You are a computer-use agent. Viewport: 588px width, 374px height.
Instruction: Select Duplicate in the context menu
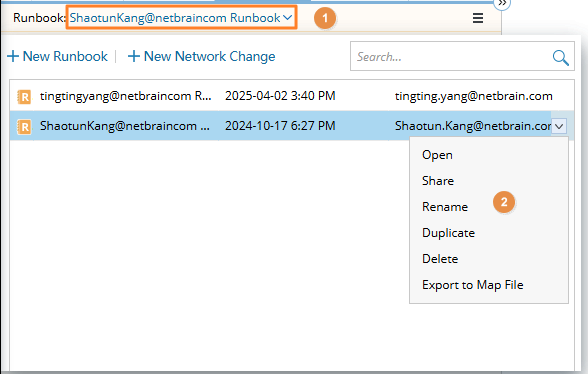click(x=448, y=233)
